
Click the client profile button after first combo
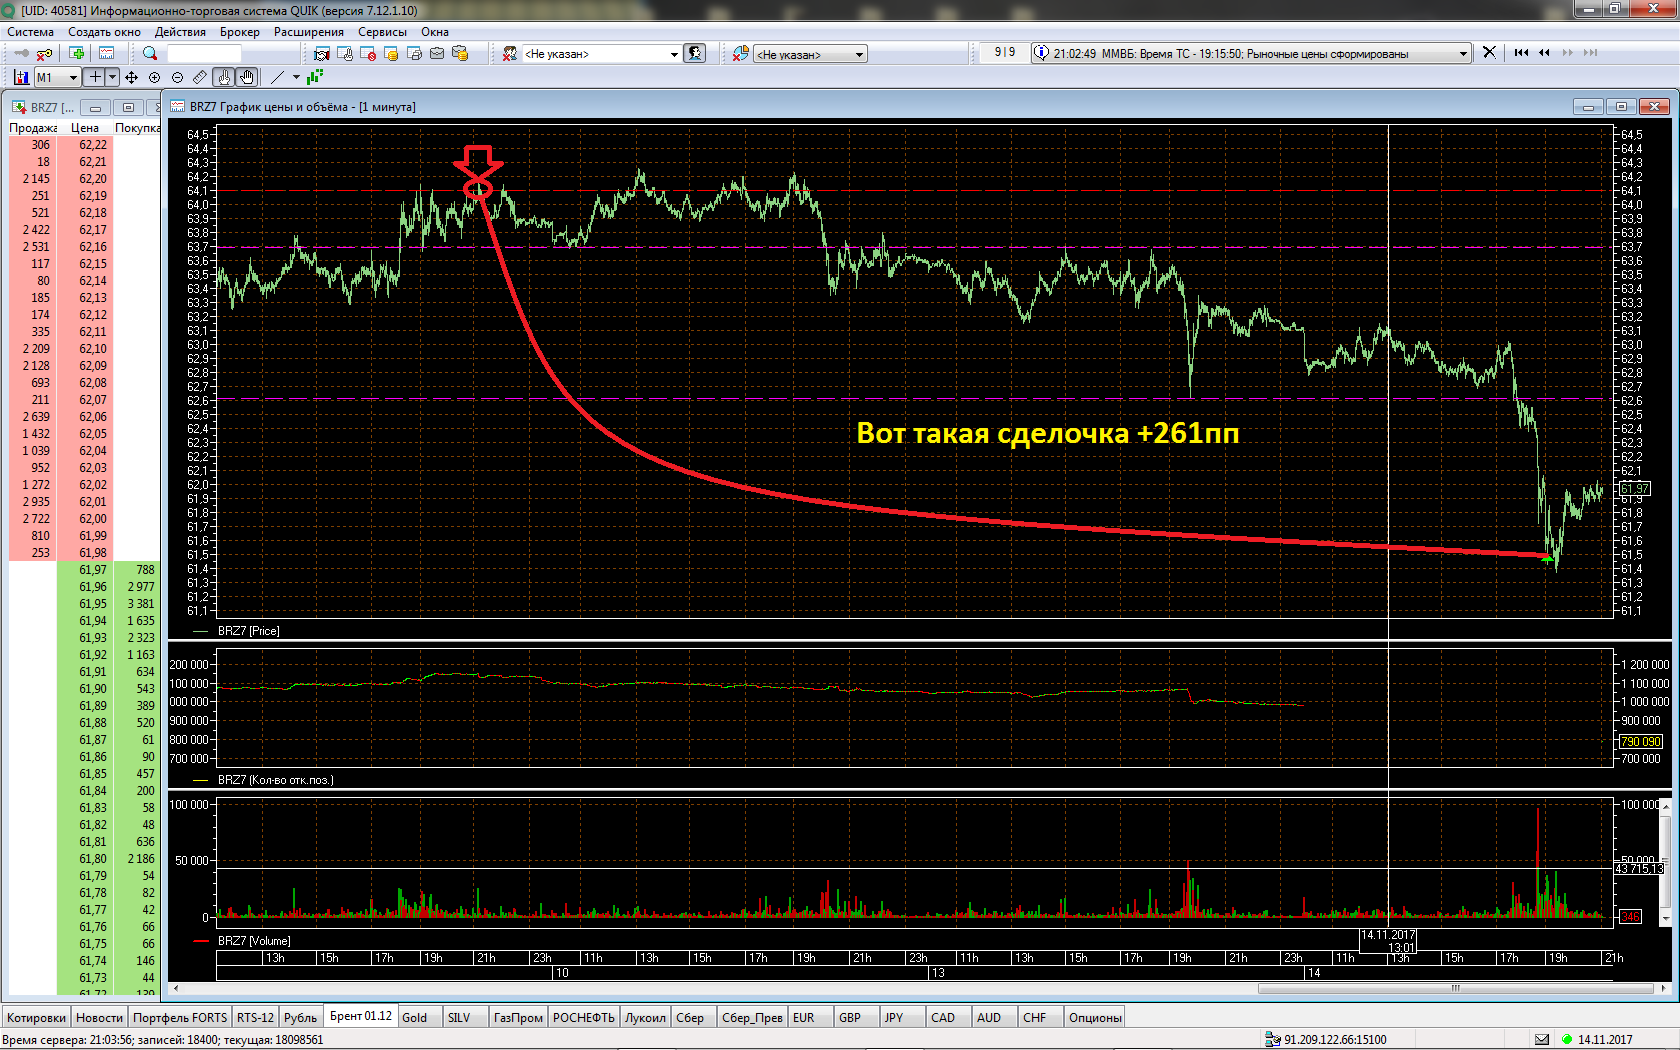(x=695, y=53)
